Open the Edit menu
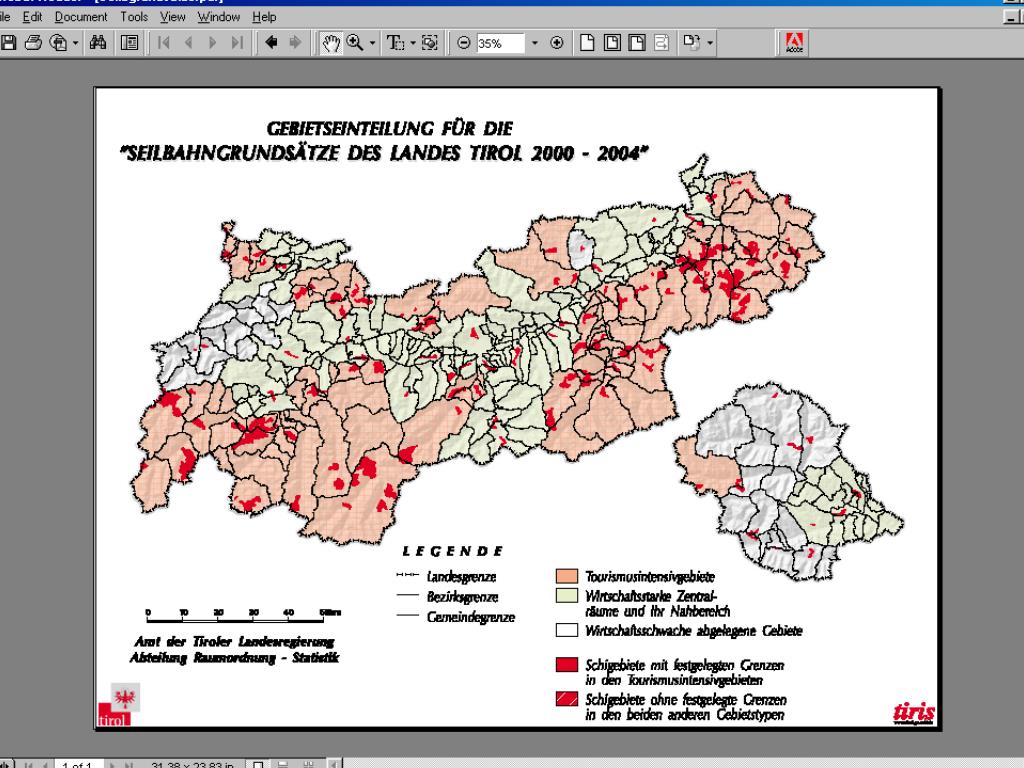 [x=32, y=17]
